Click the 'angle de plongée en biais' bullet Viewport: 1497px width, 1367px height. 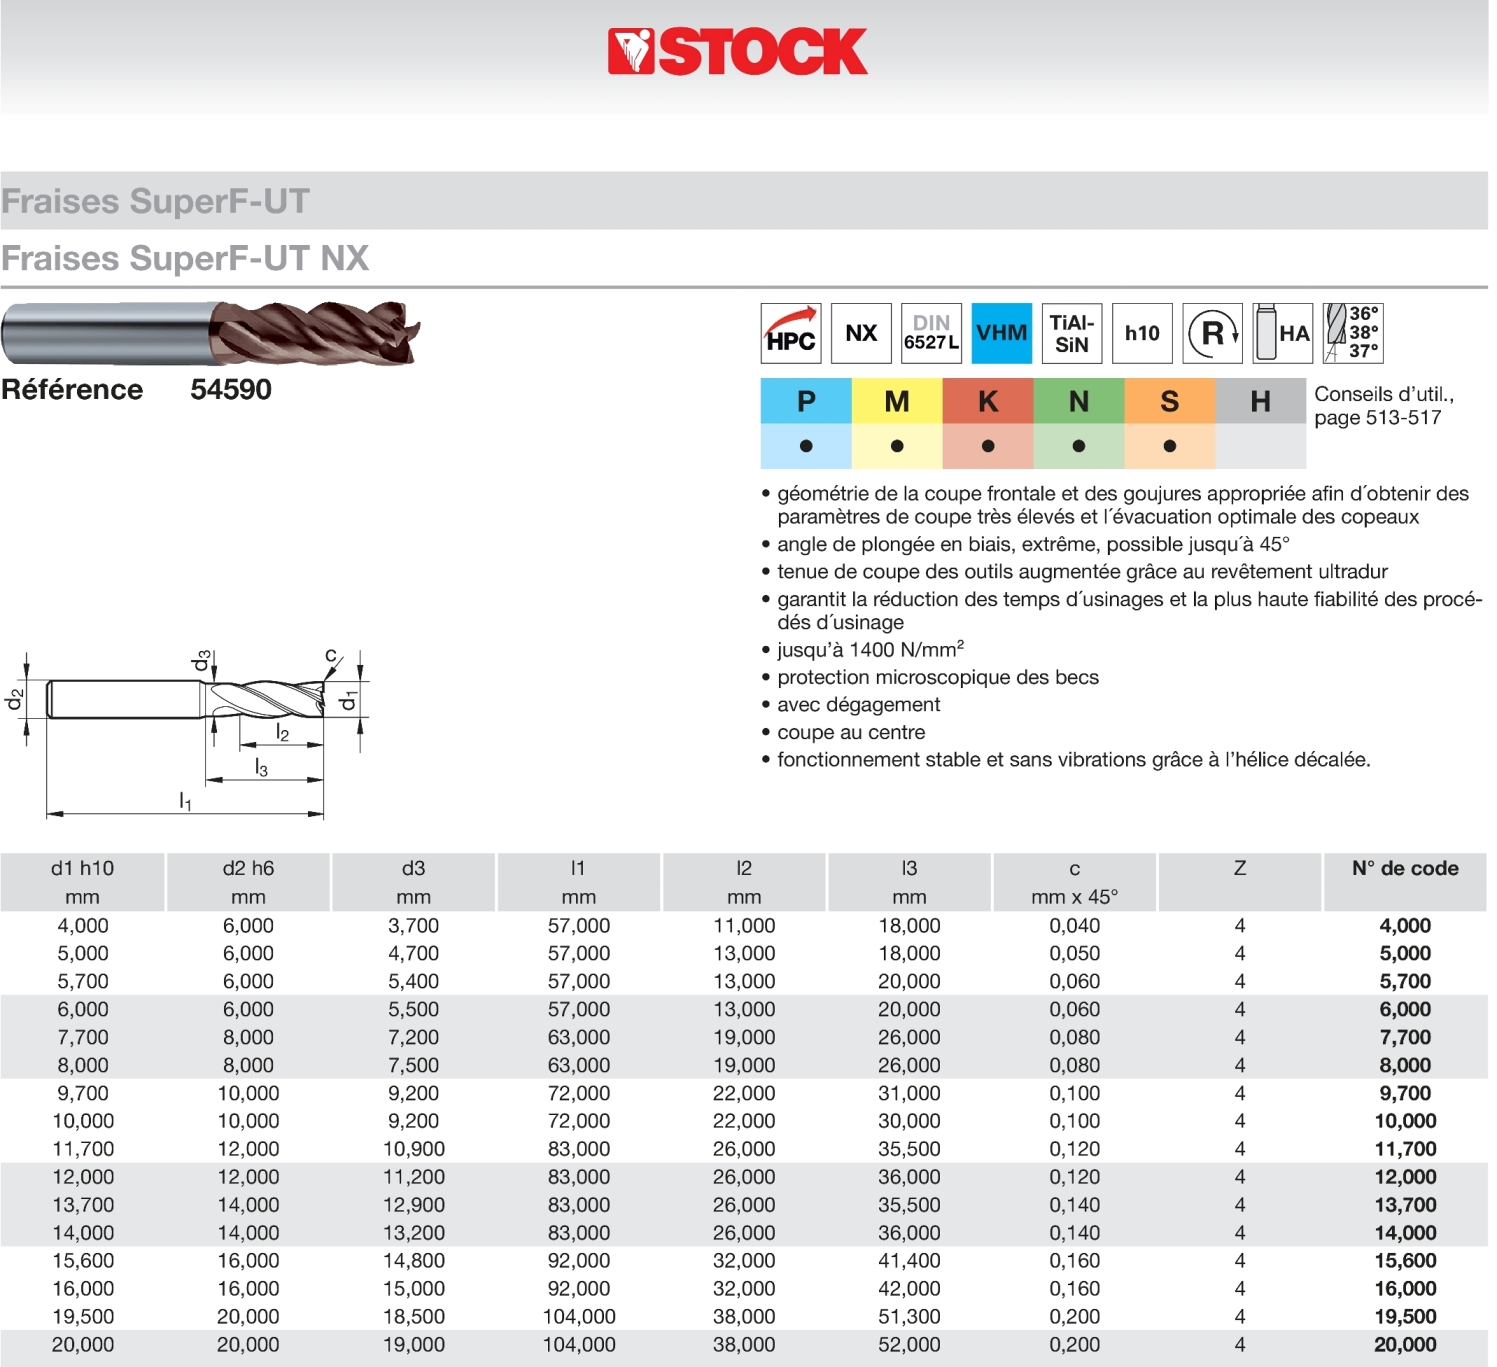(x=1025, y=545)
